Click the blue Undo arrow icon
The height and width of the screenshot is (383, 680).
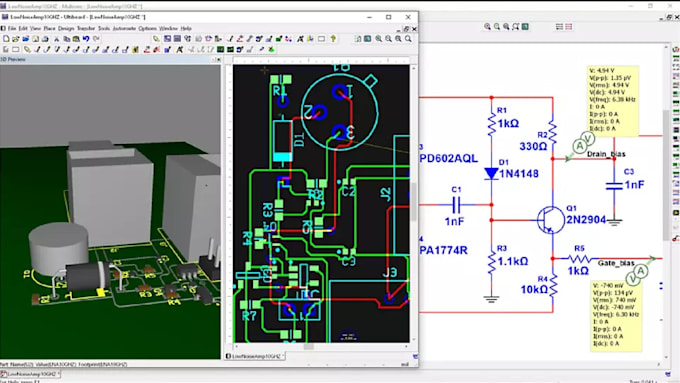point(86,39)
